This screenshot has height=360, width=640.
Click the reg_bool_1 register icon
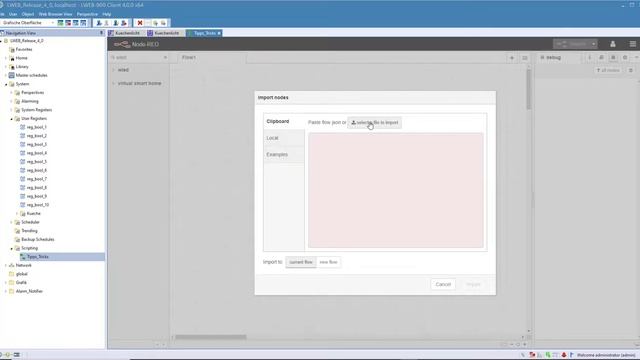[23, 127]
